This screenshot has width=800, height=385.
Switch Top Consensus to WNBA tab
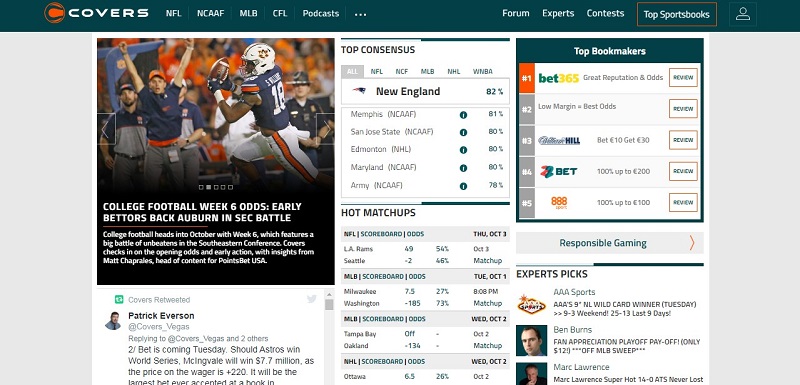point(483,71)
